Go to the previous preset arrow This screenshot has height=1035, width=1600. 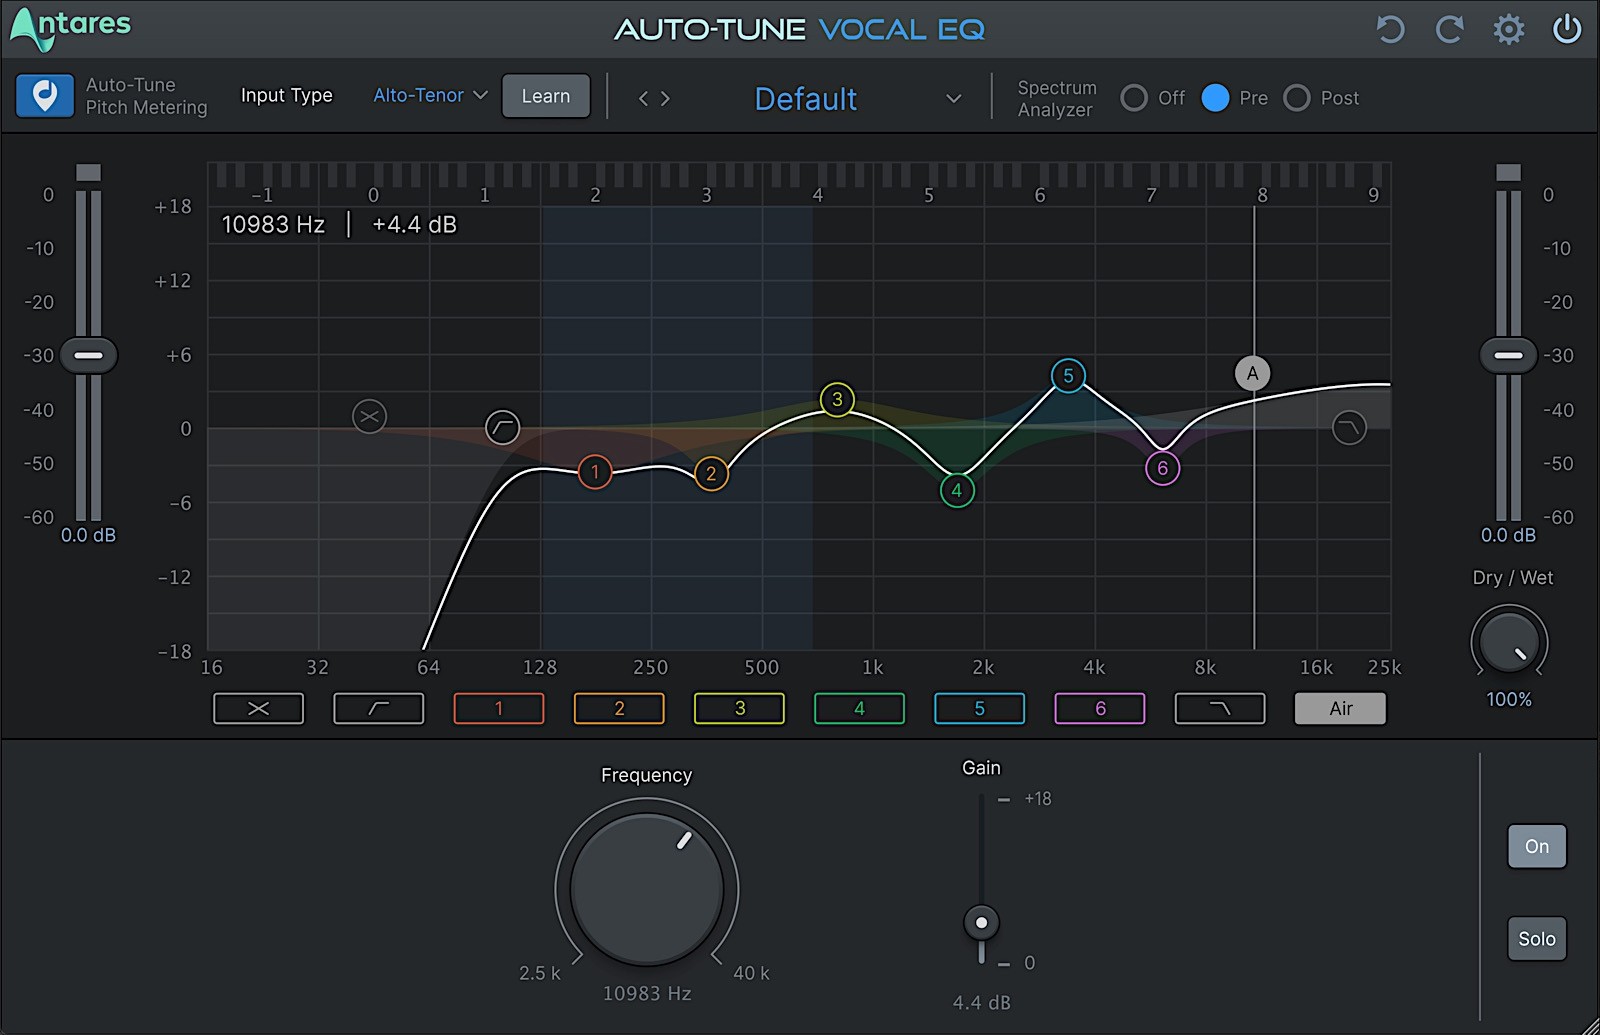644,98
